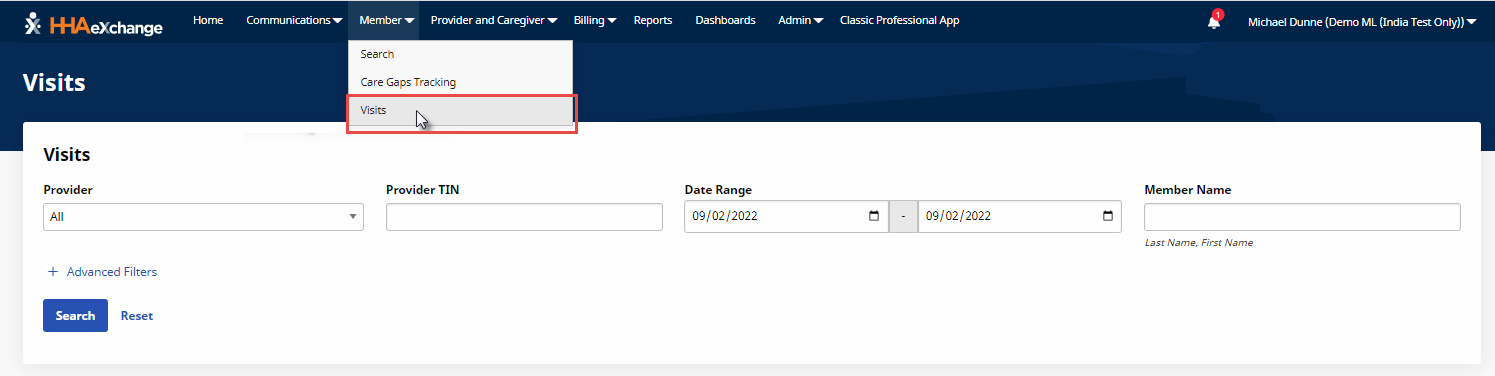
Task: Expand the Provider and Caregiver menu
Action: (494, 20)
